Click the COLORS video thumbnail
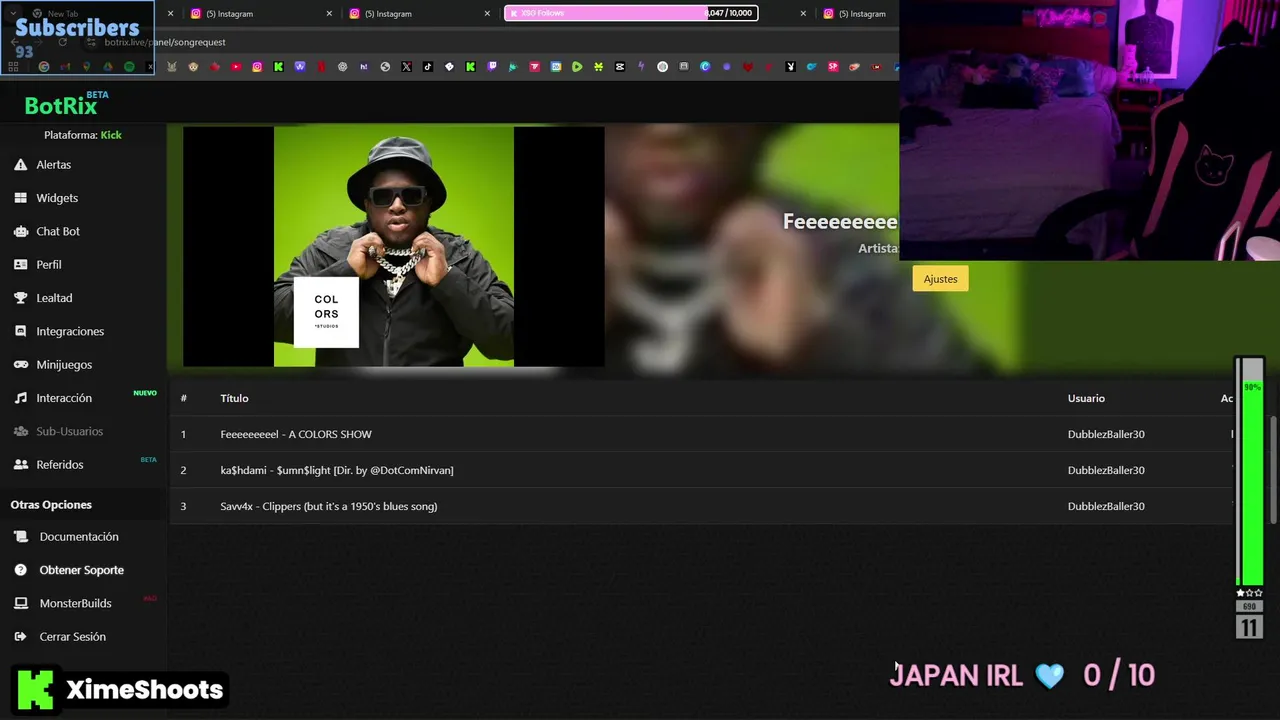 [393, 246]
